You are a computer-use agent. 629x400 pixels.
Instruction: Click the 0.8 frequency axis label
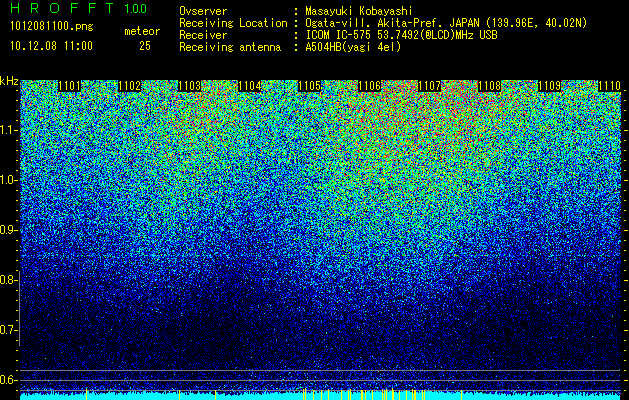(9, 280)
